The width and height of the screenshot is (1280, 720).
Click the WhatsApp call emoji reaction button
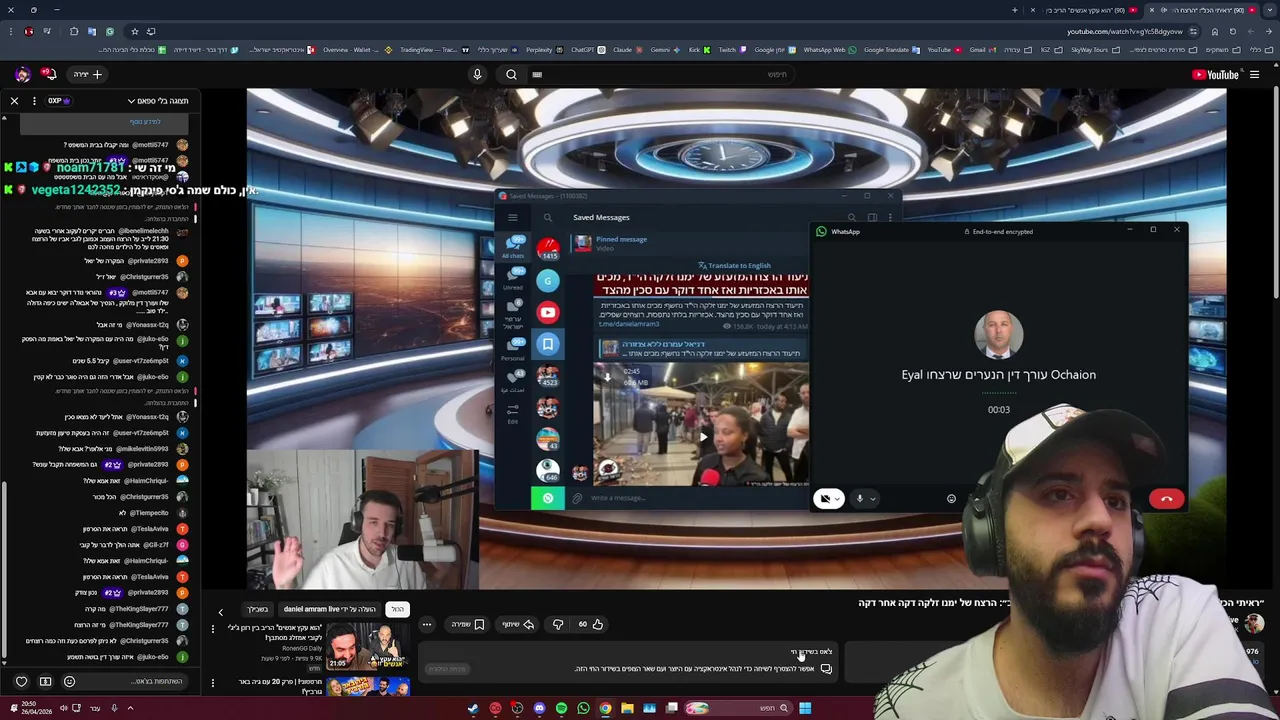951,499
